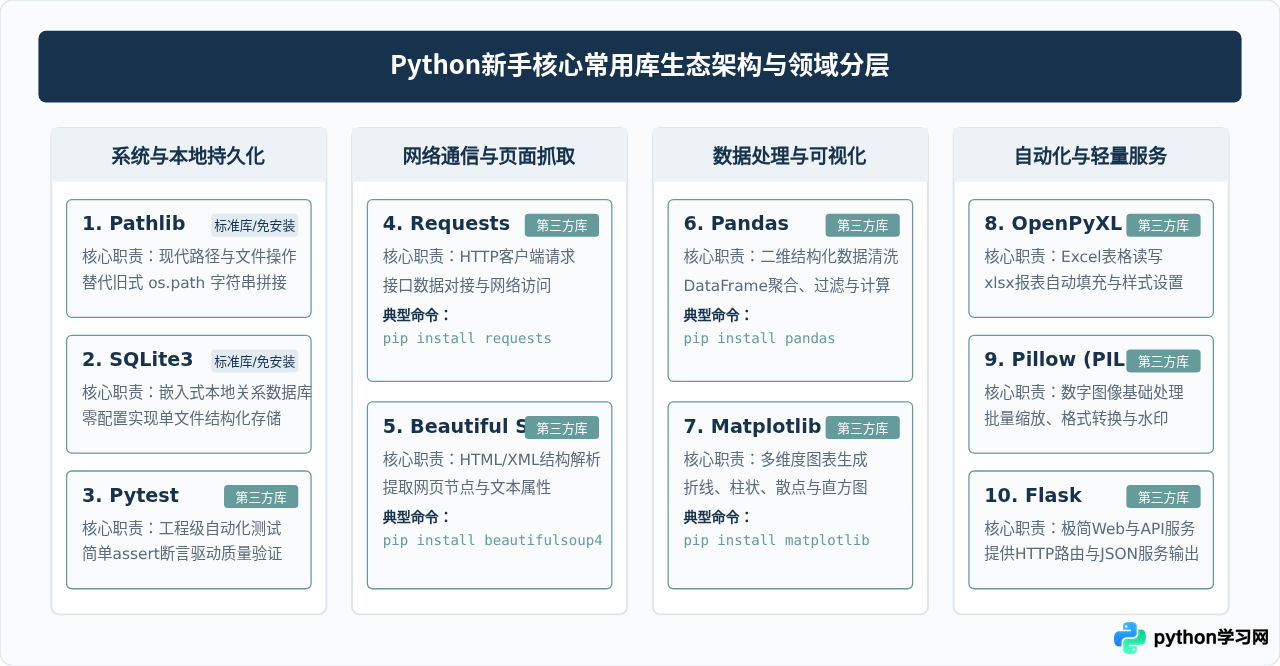Image resolution: width=1280 pixels, height=666 pixels.
Task: Click 批量缩放、格式转换与水印 line
Action: (1077, 418)
